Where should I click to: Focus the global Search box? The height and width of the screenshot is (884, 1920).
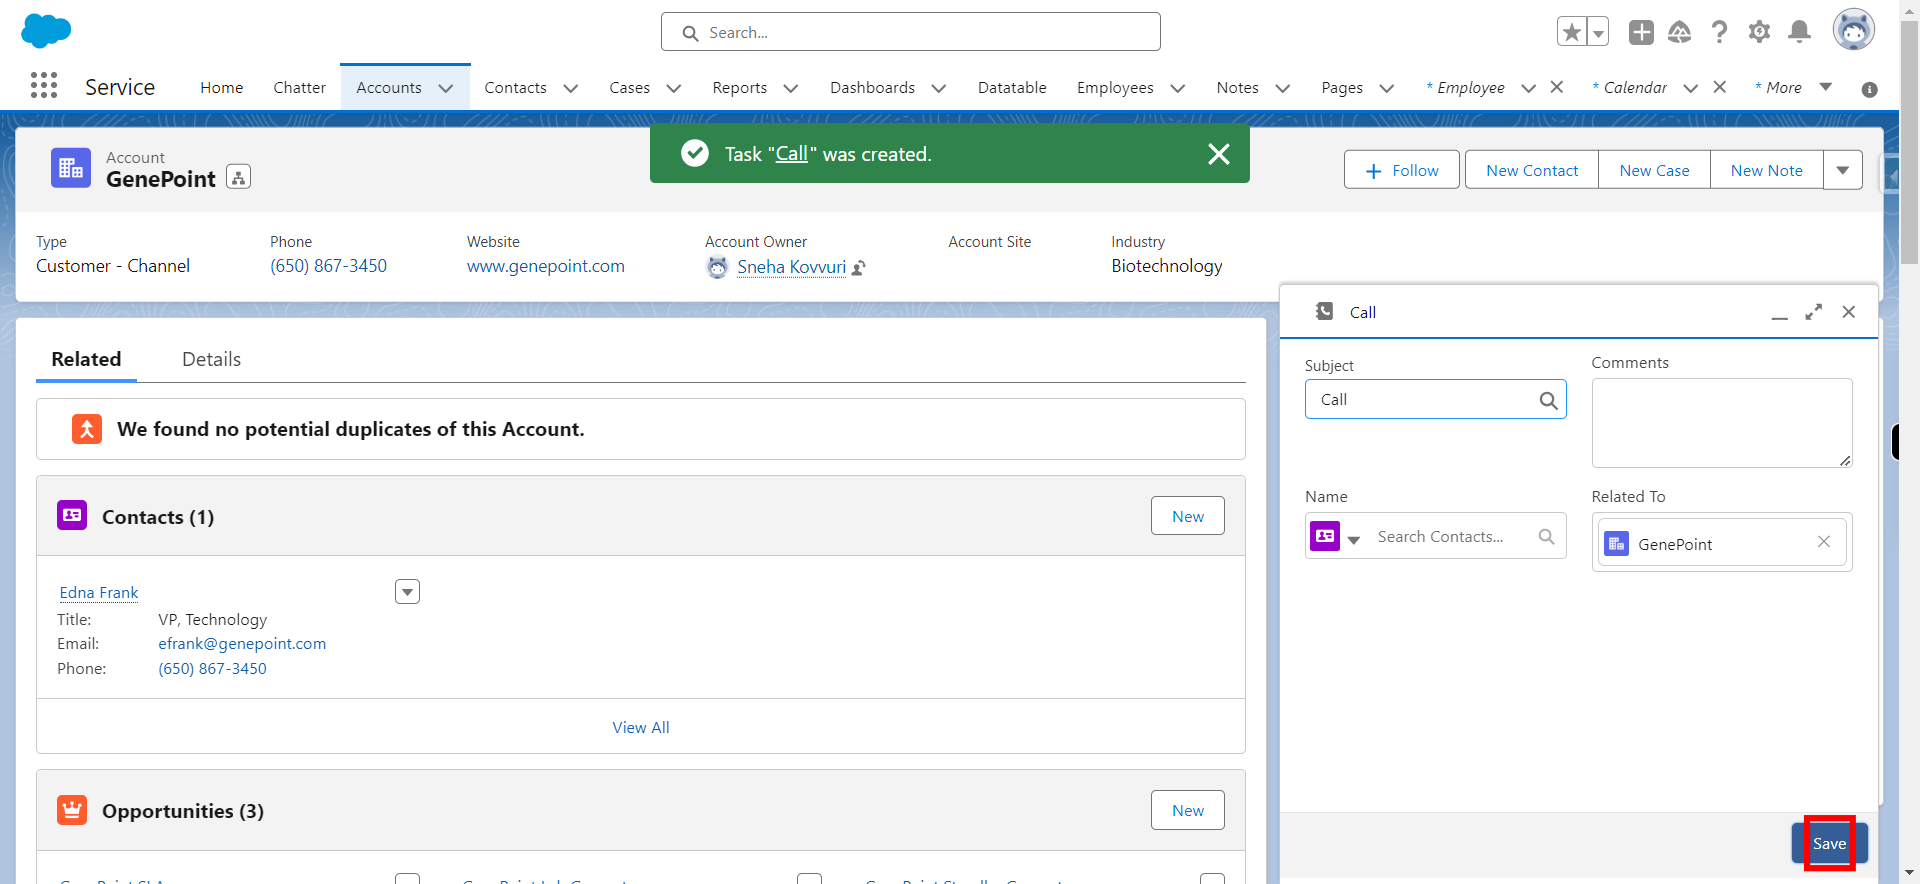(910, 32)
